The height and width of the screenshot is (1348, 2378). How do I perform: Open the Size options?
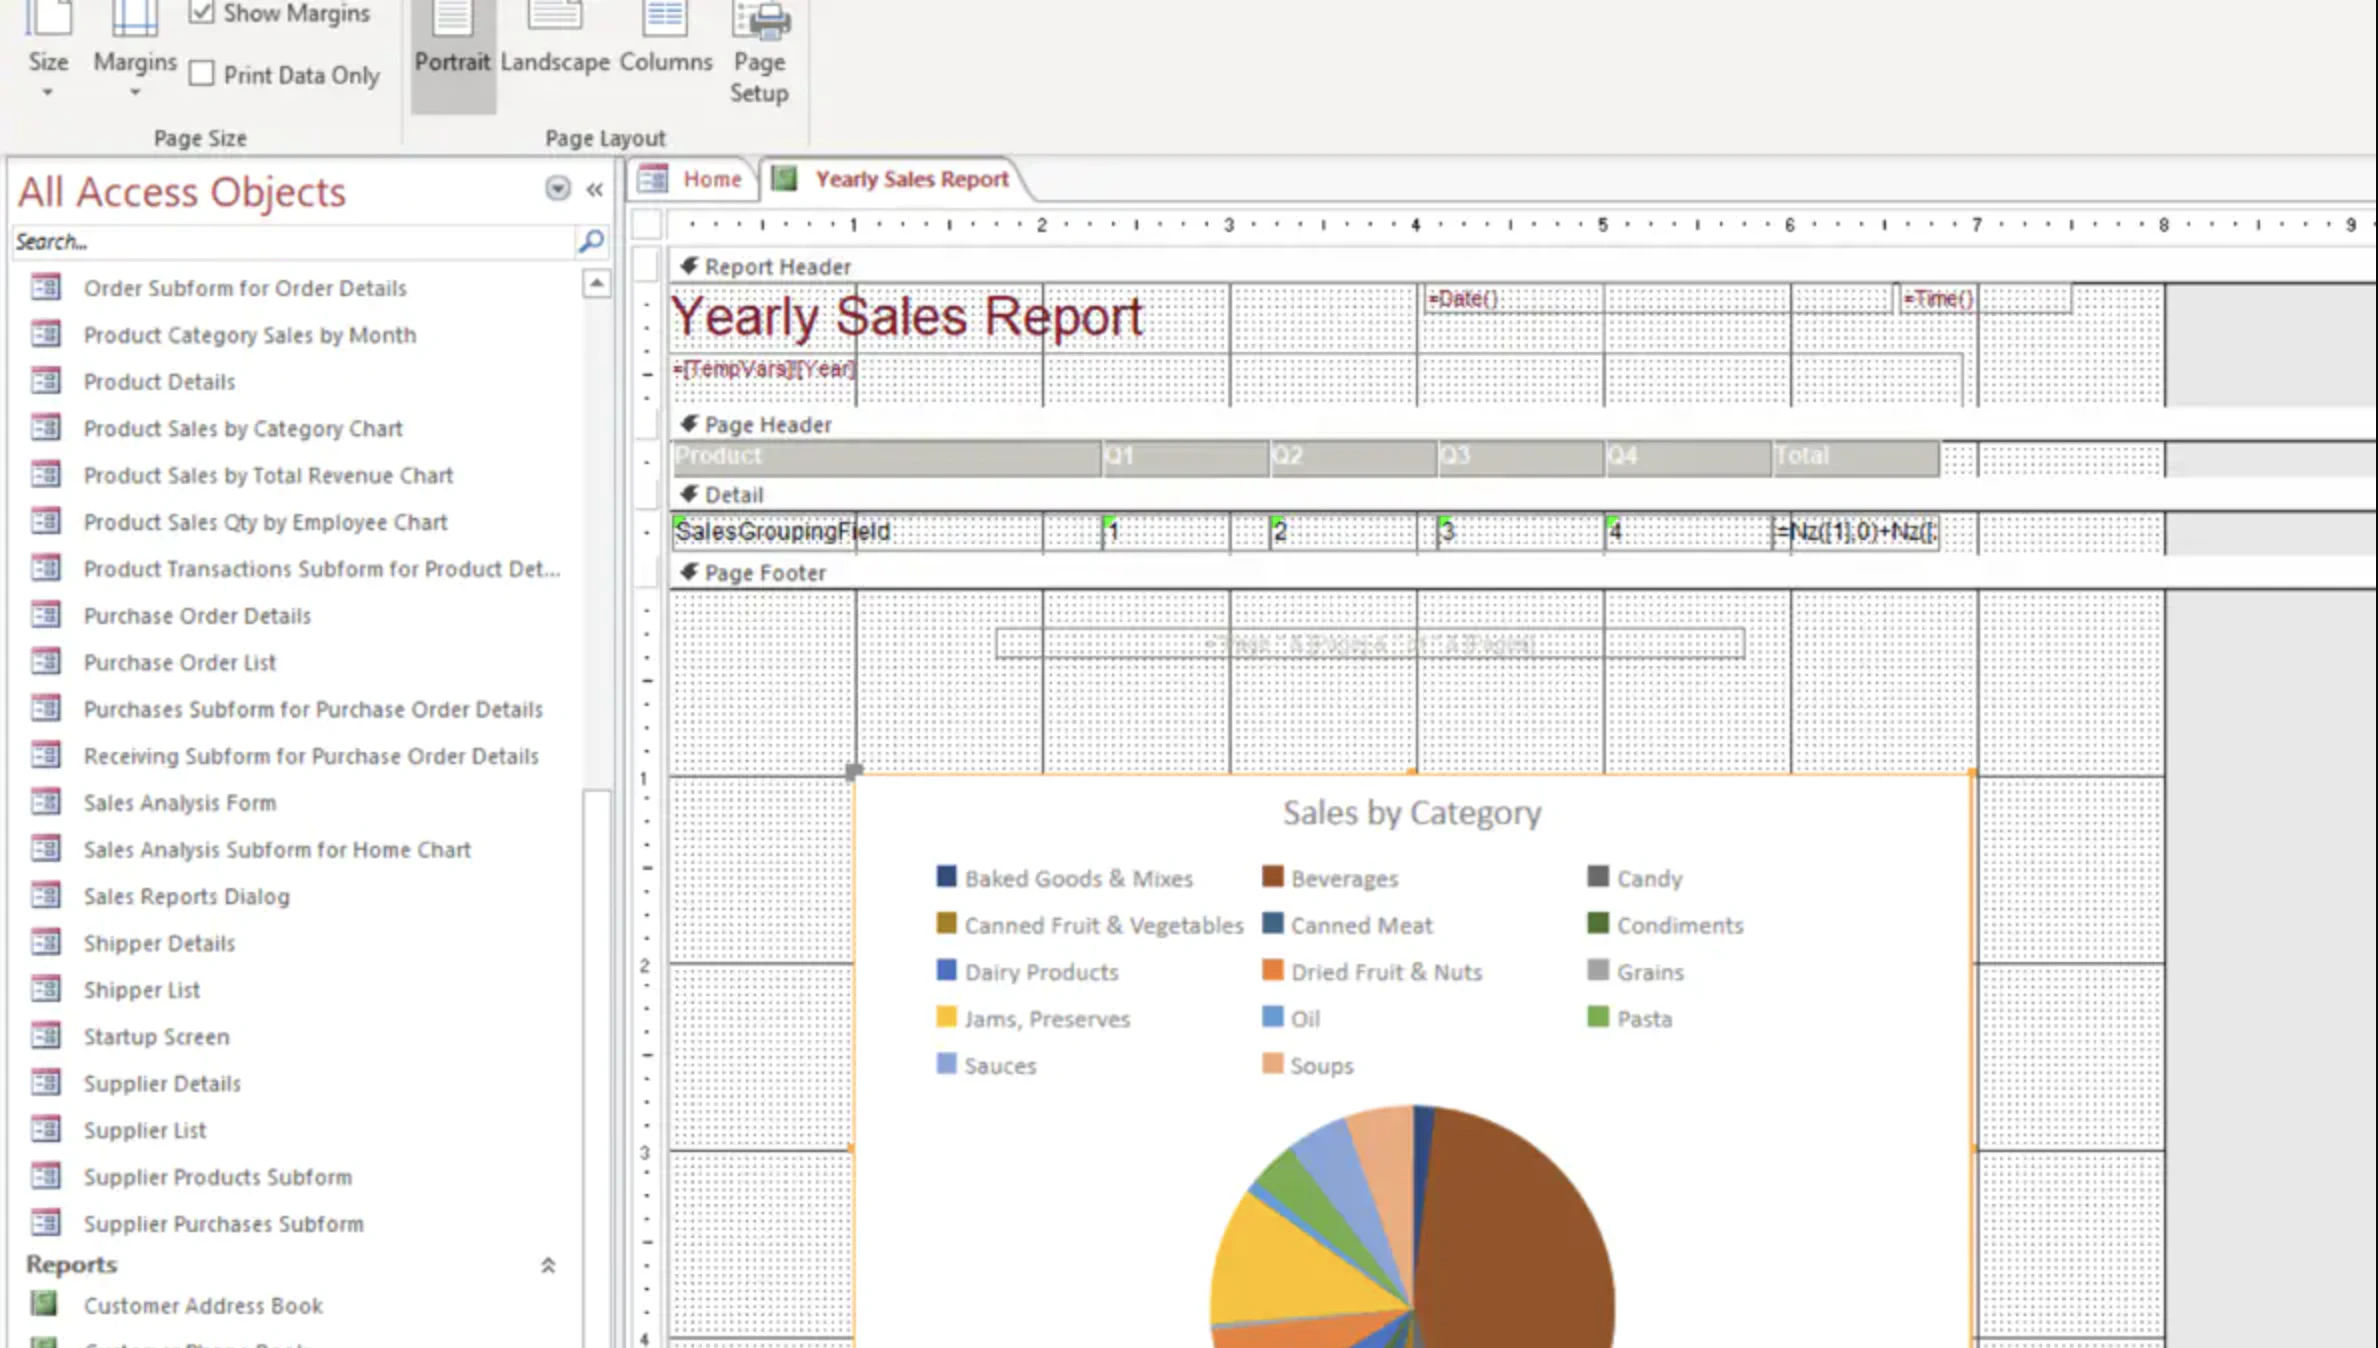[x=47, y=45]
